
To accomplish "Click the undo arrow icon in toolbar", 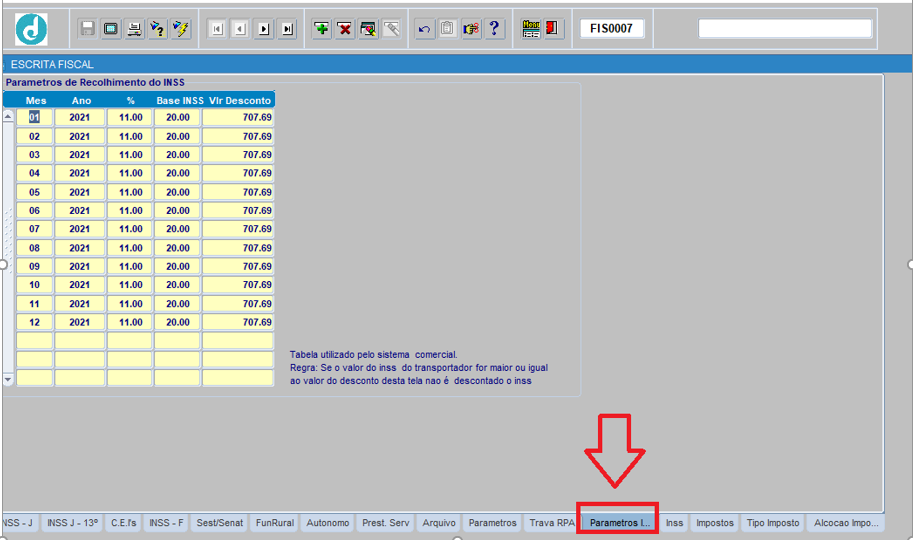I will click(424, 29).
